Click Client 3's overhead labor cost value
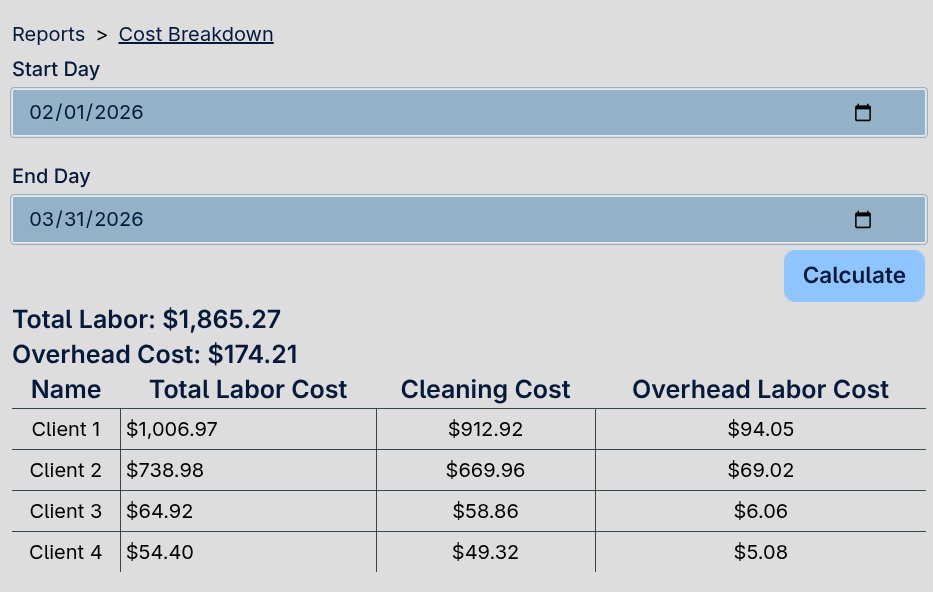 [x=760, y=511]
